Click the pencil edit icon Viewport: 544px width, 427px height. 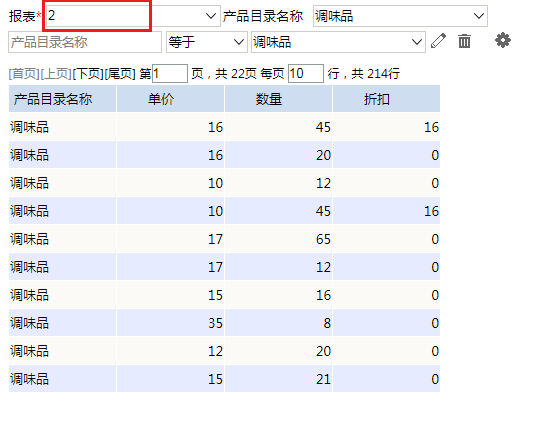coord(438,41)
